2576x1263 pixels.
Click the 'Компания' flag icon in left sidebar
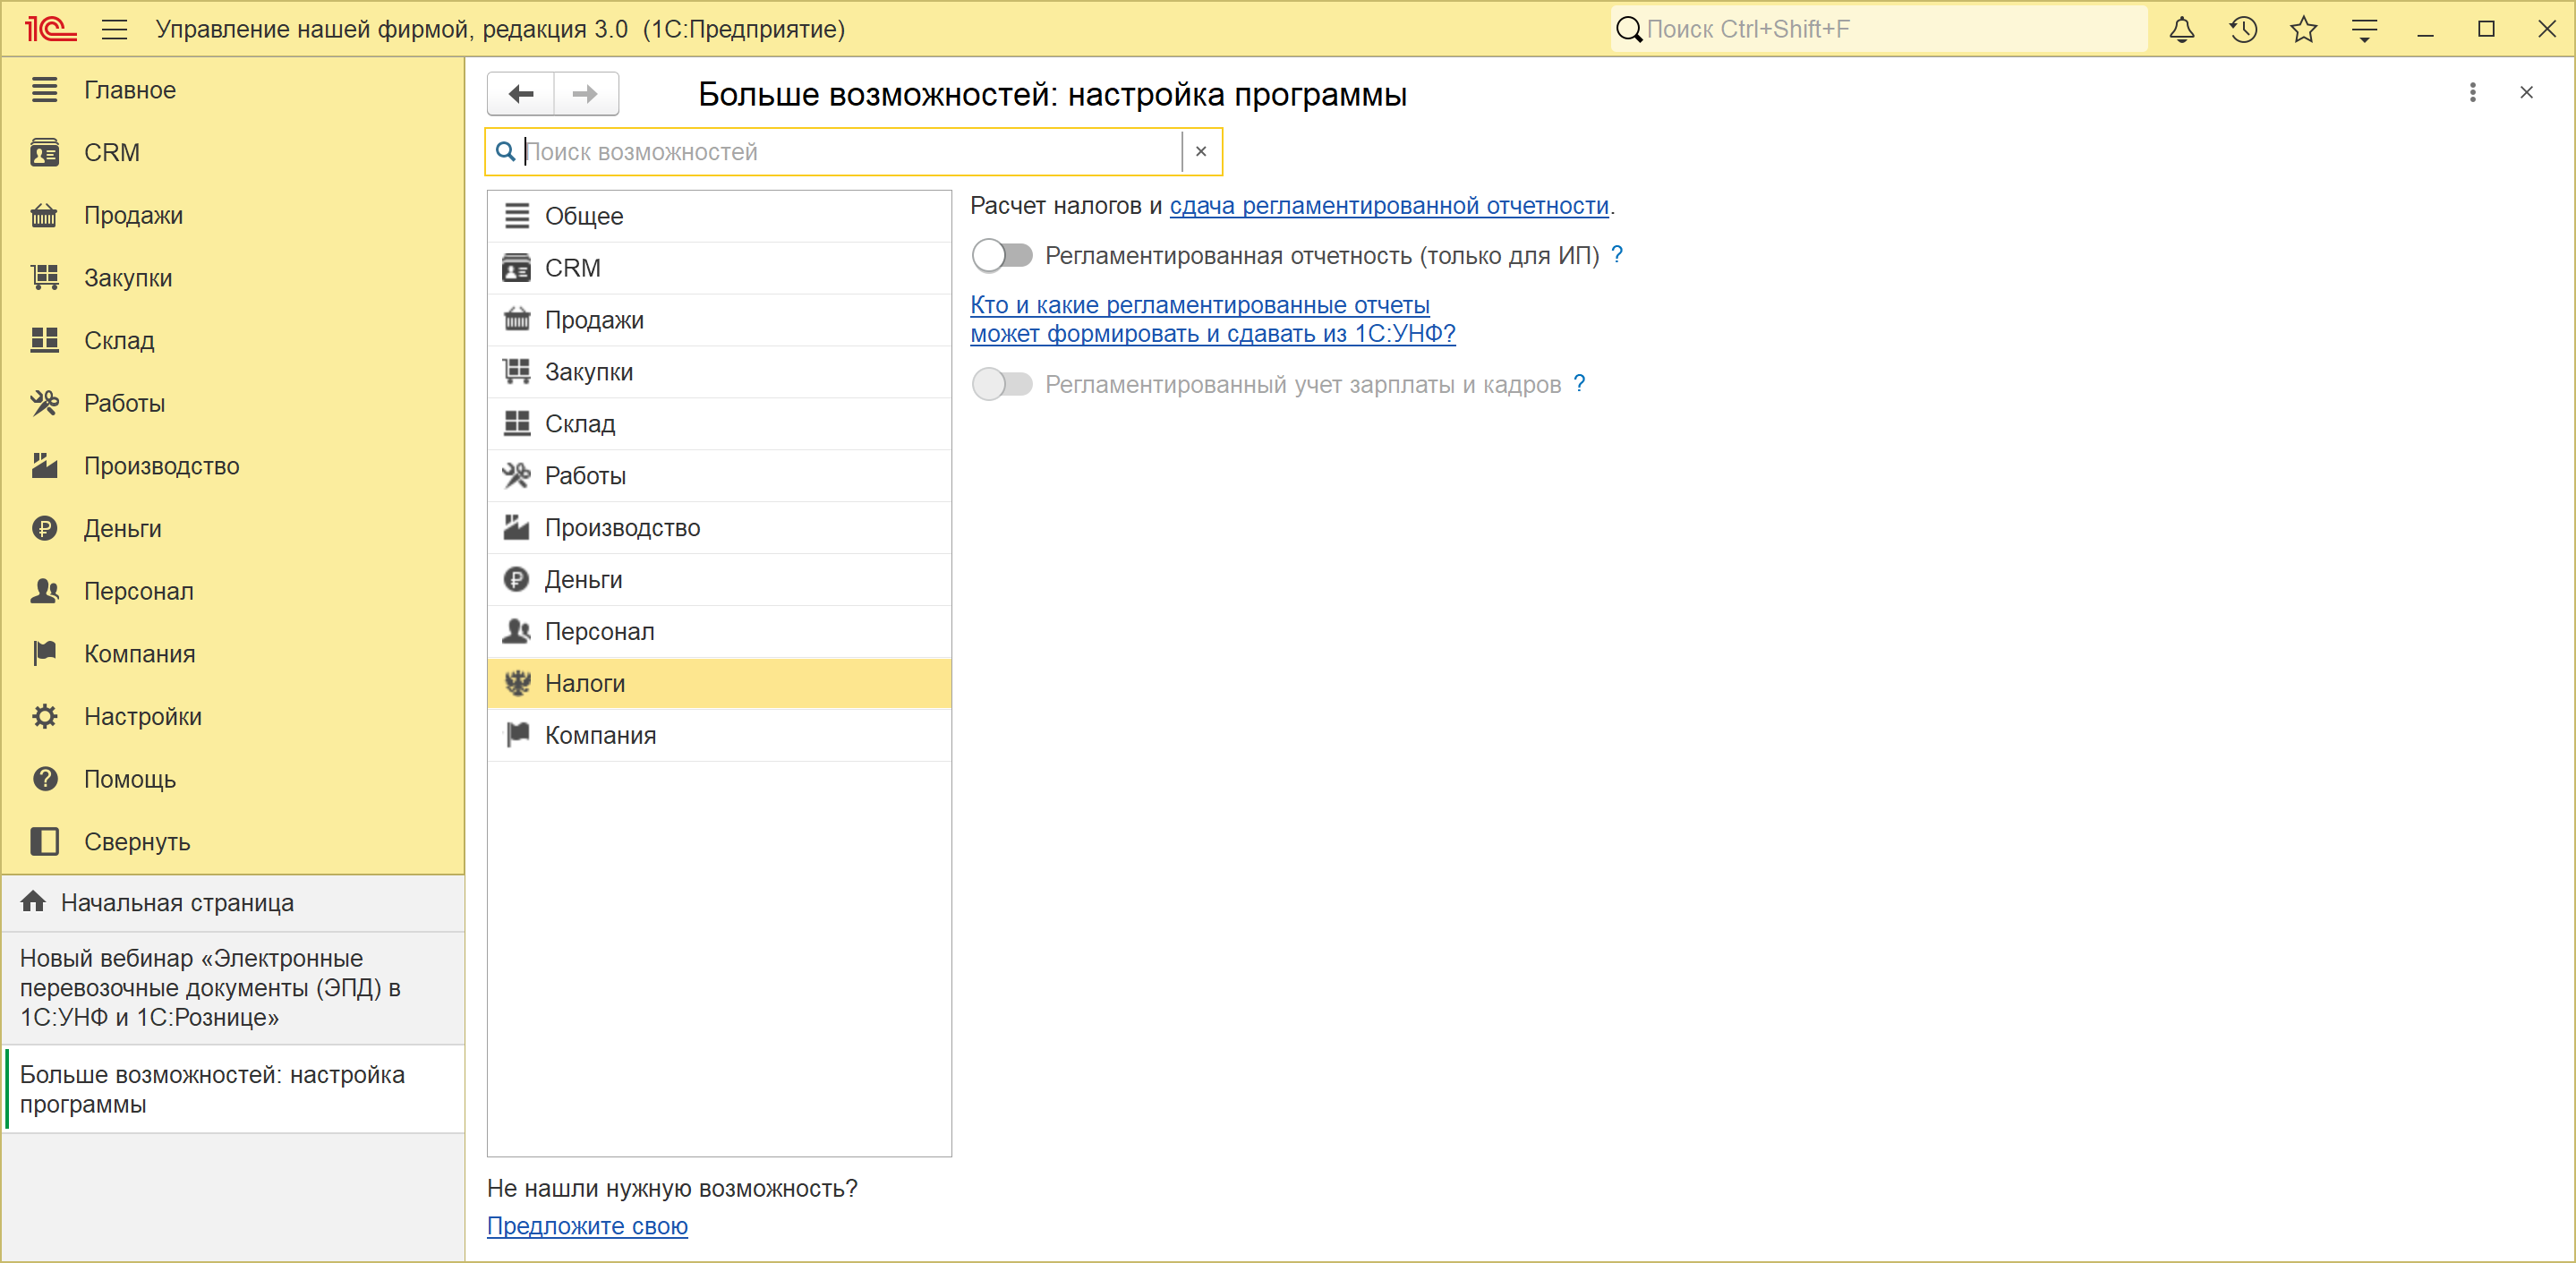point(45,654)
